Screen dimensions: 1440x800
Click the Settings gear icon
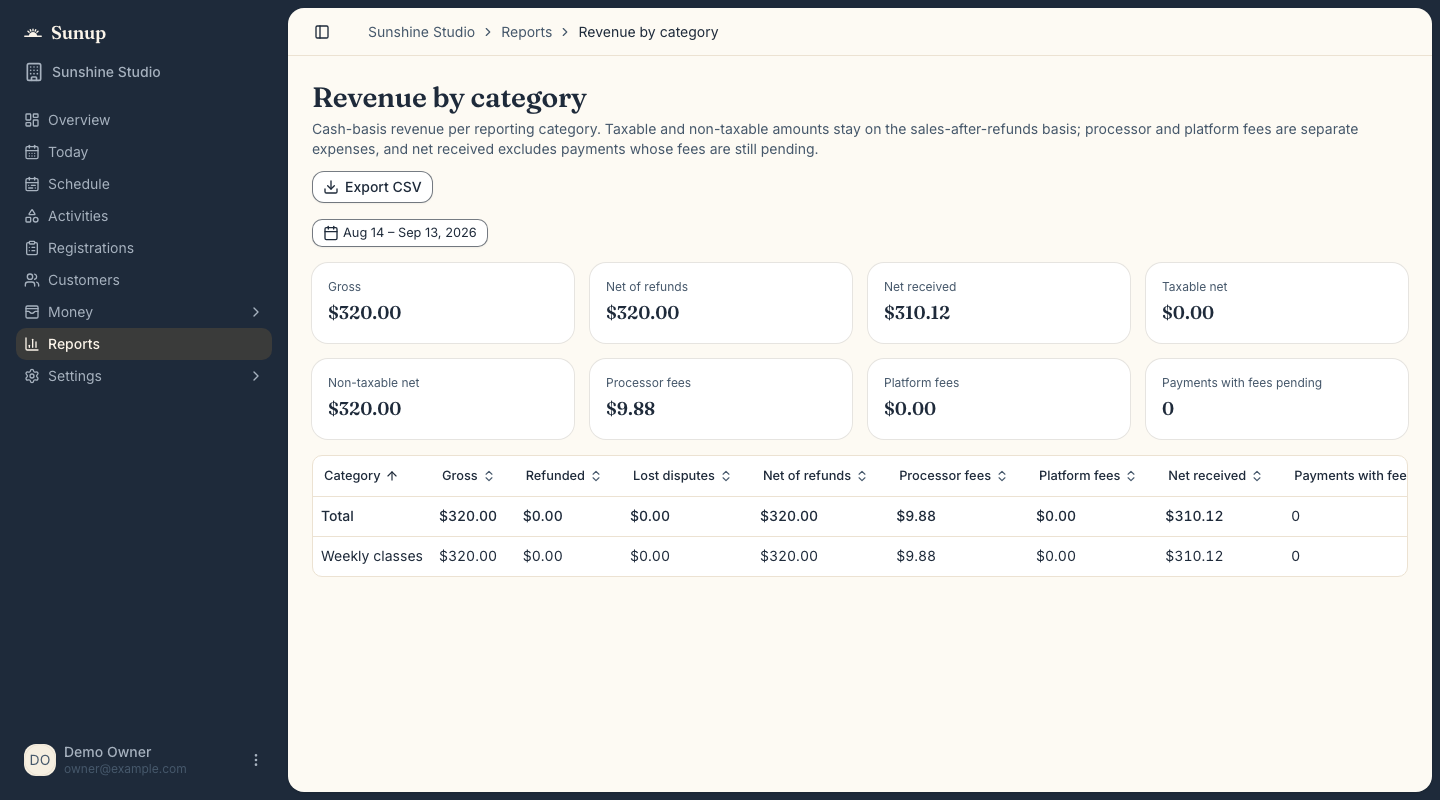tap(32, 376)
